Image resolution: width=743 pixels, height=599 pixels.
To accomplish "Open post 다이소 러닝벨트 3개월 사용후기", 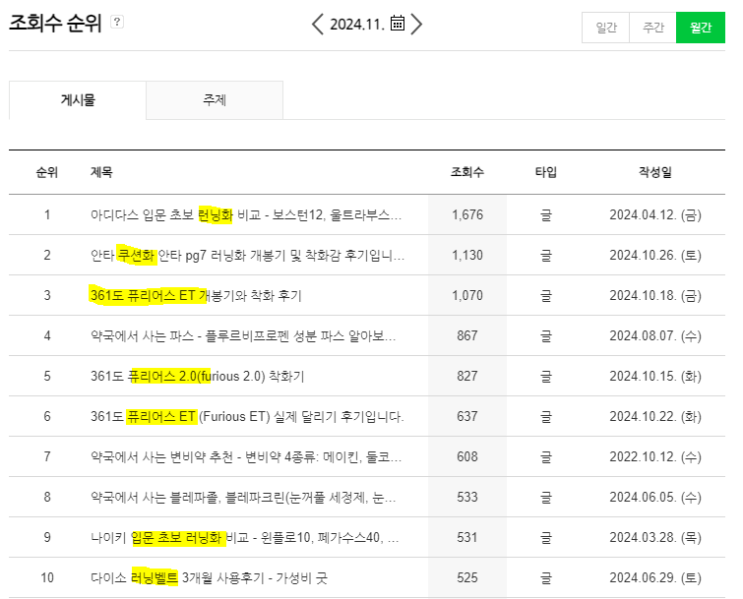I will 209,578.
